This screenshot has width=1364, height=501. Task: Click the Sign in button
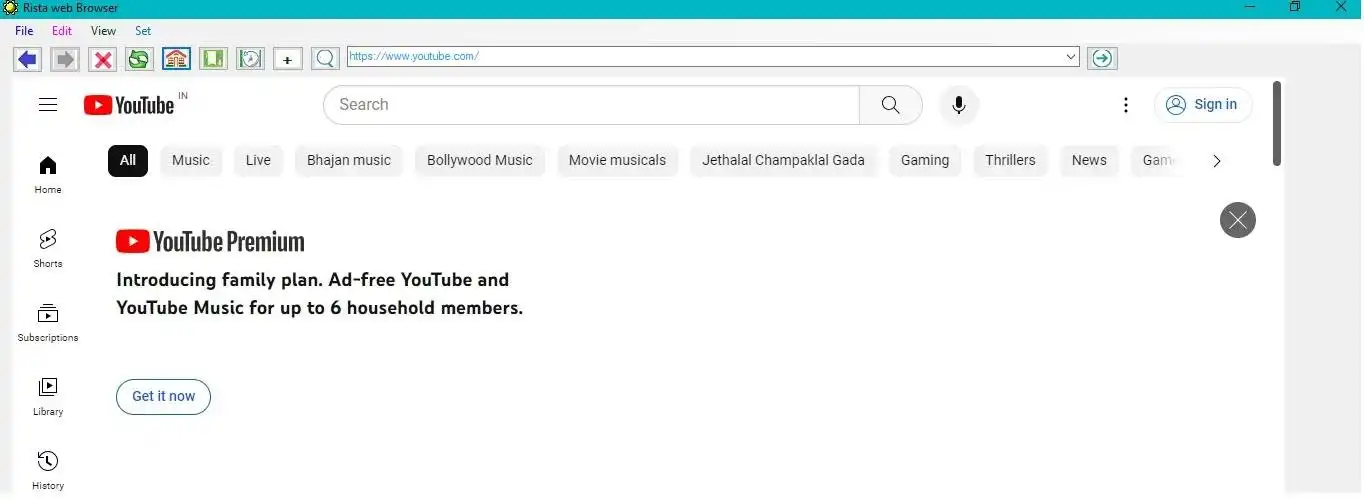(1203, 104)
